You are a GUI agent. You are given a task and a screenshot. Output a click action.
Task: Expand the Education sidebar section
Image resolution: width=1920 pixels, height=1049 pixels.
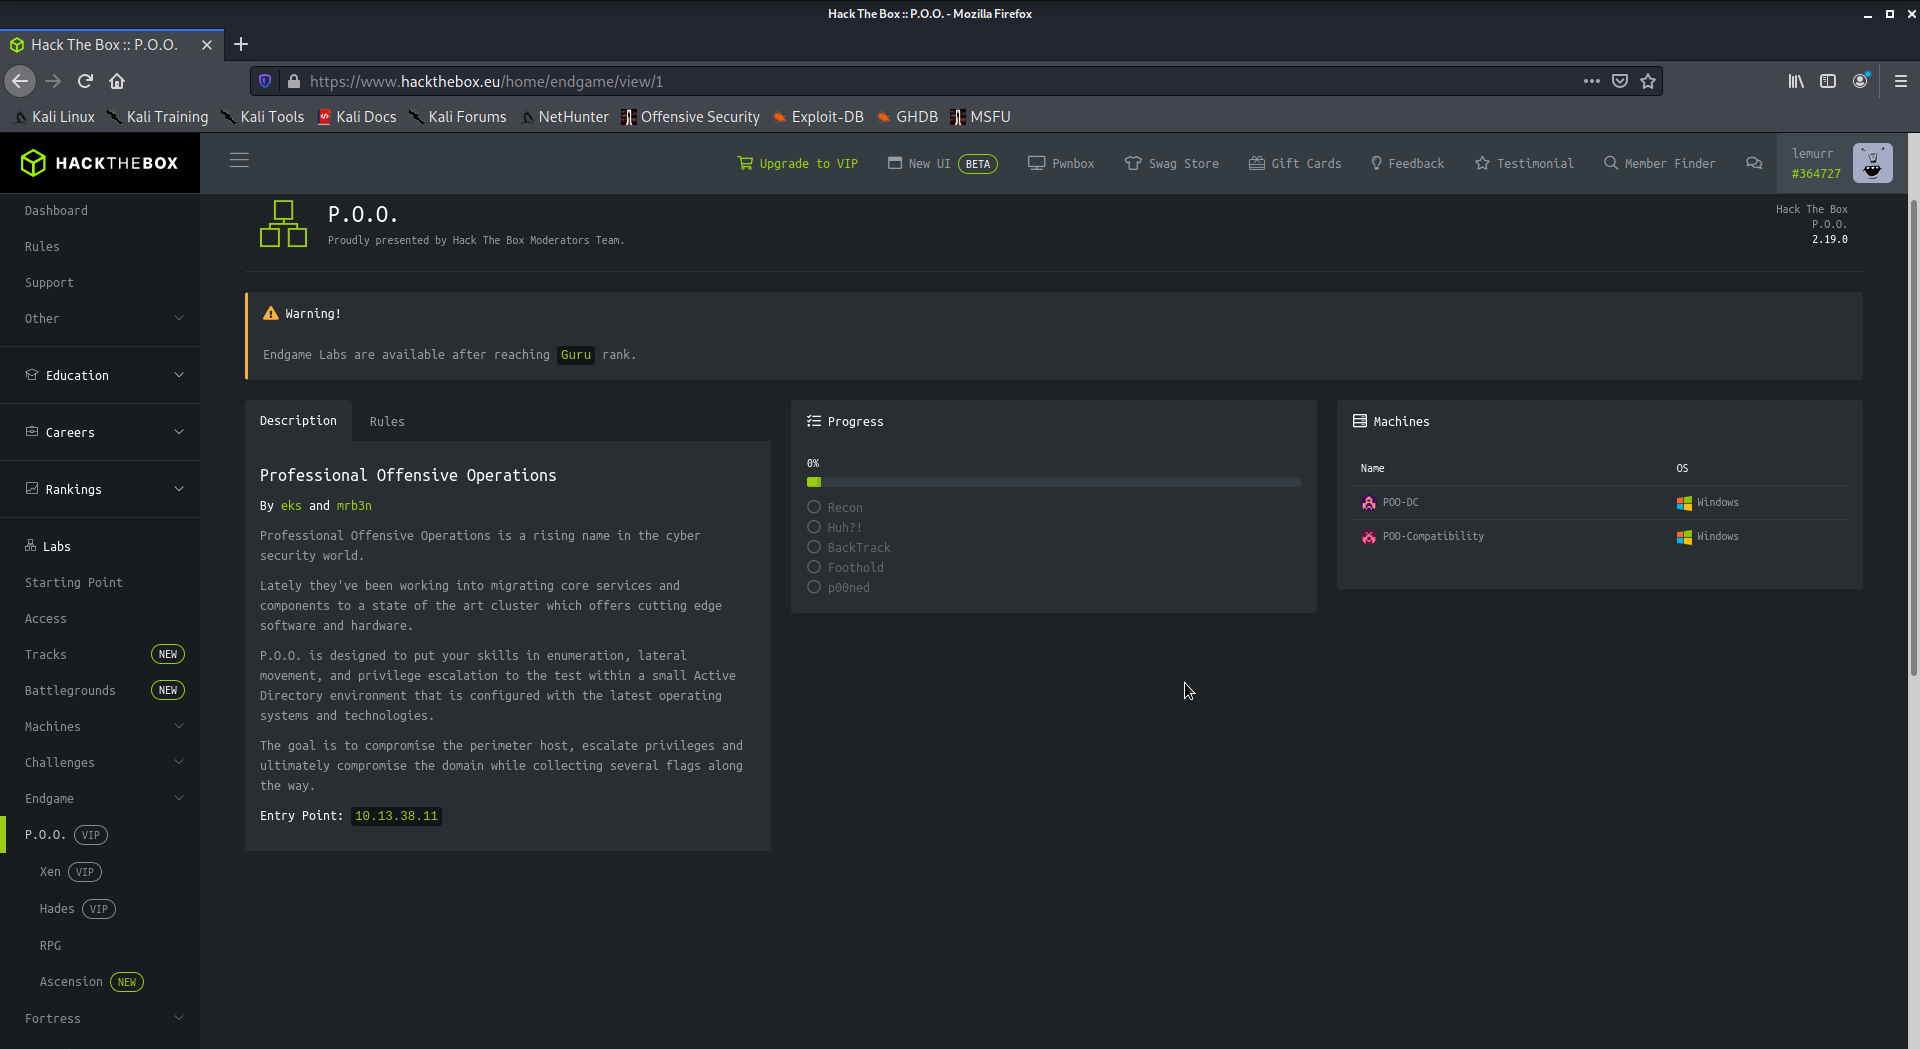click(100, 375)
